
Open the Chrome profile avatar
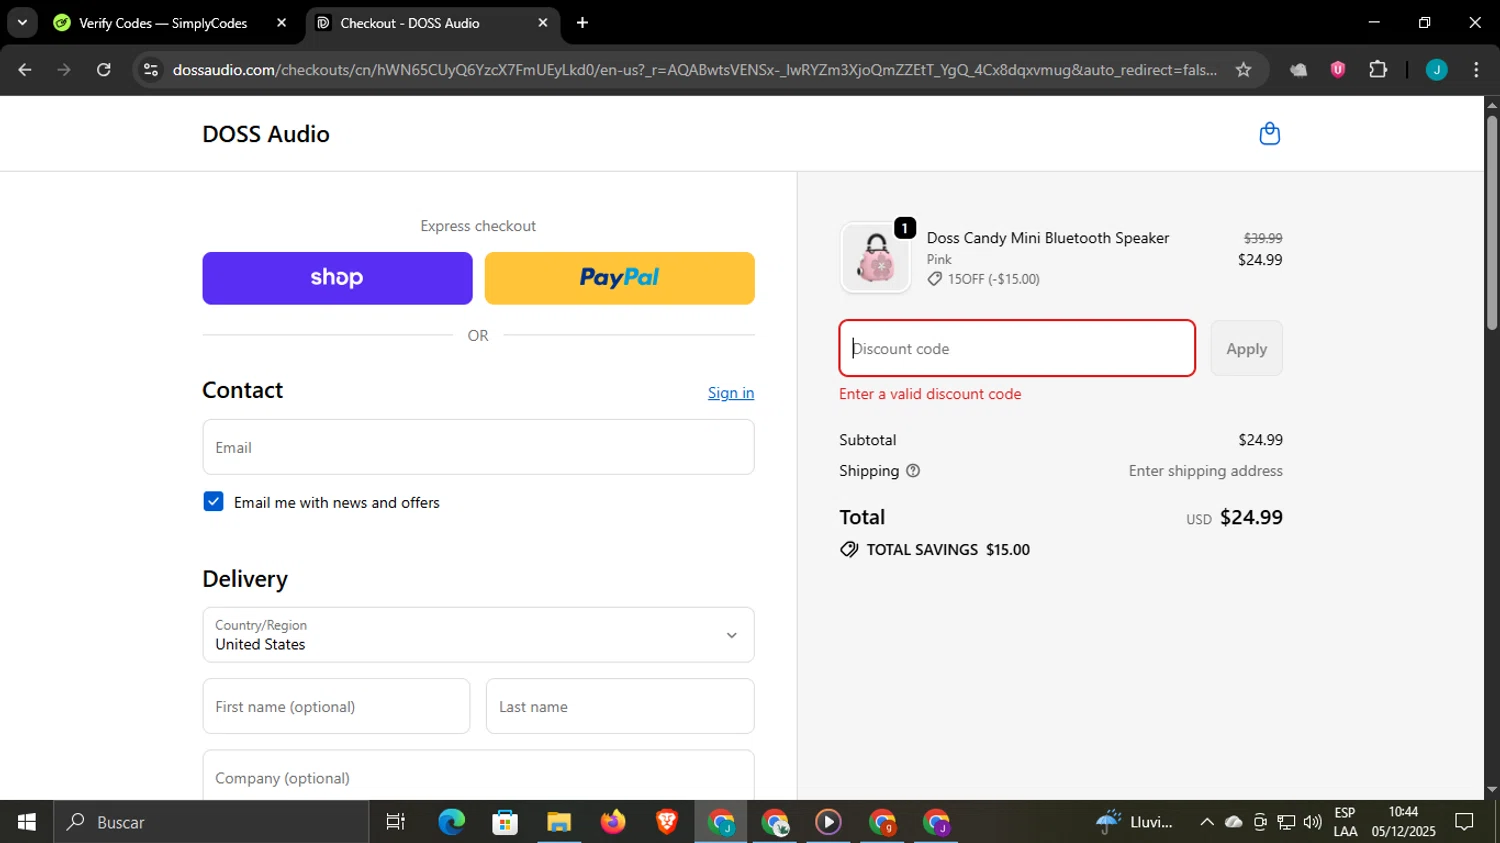[1436, 70]
